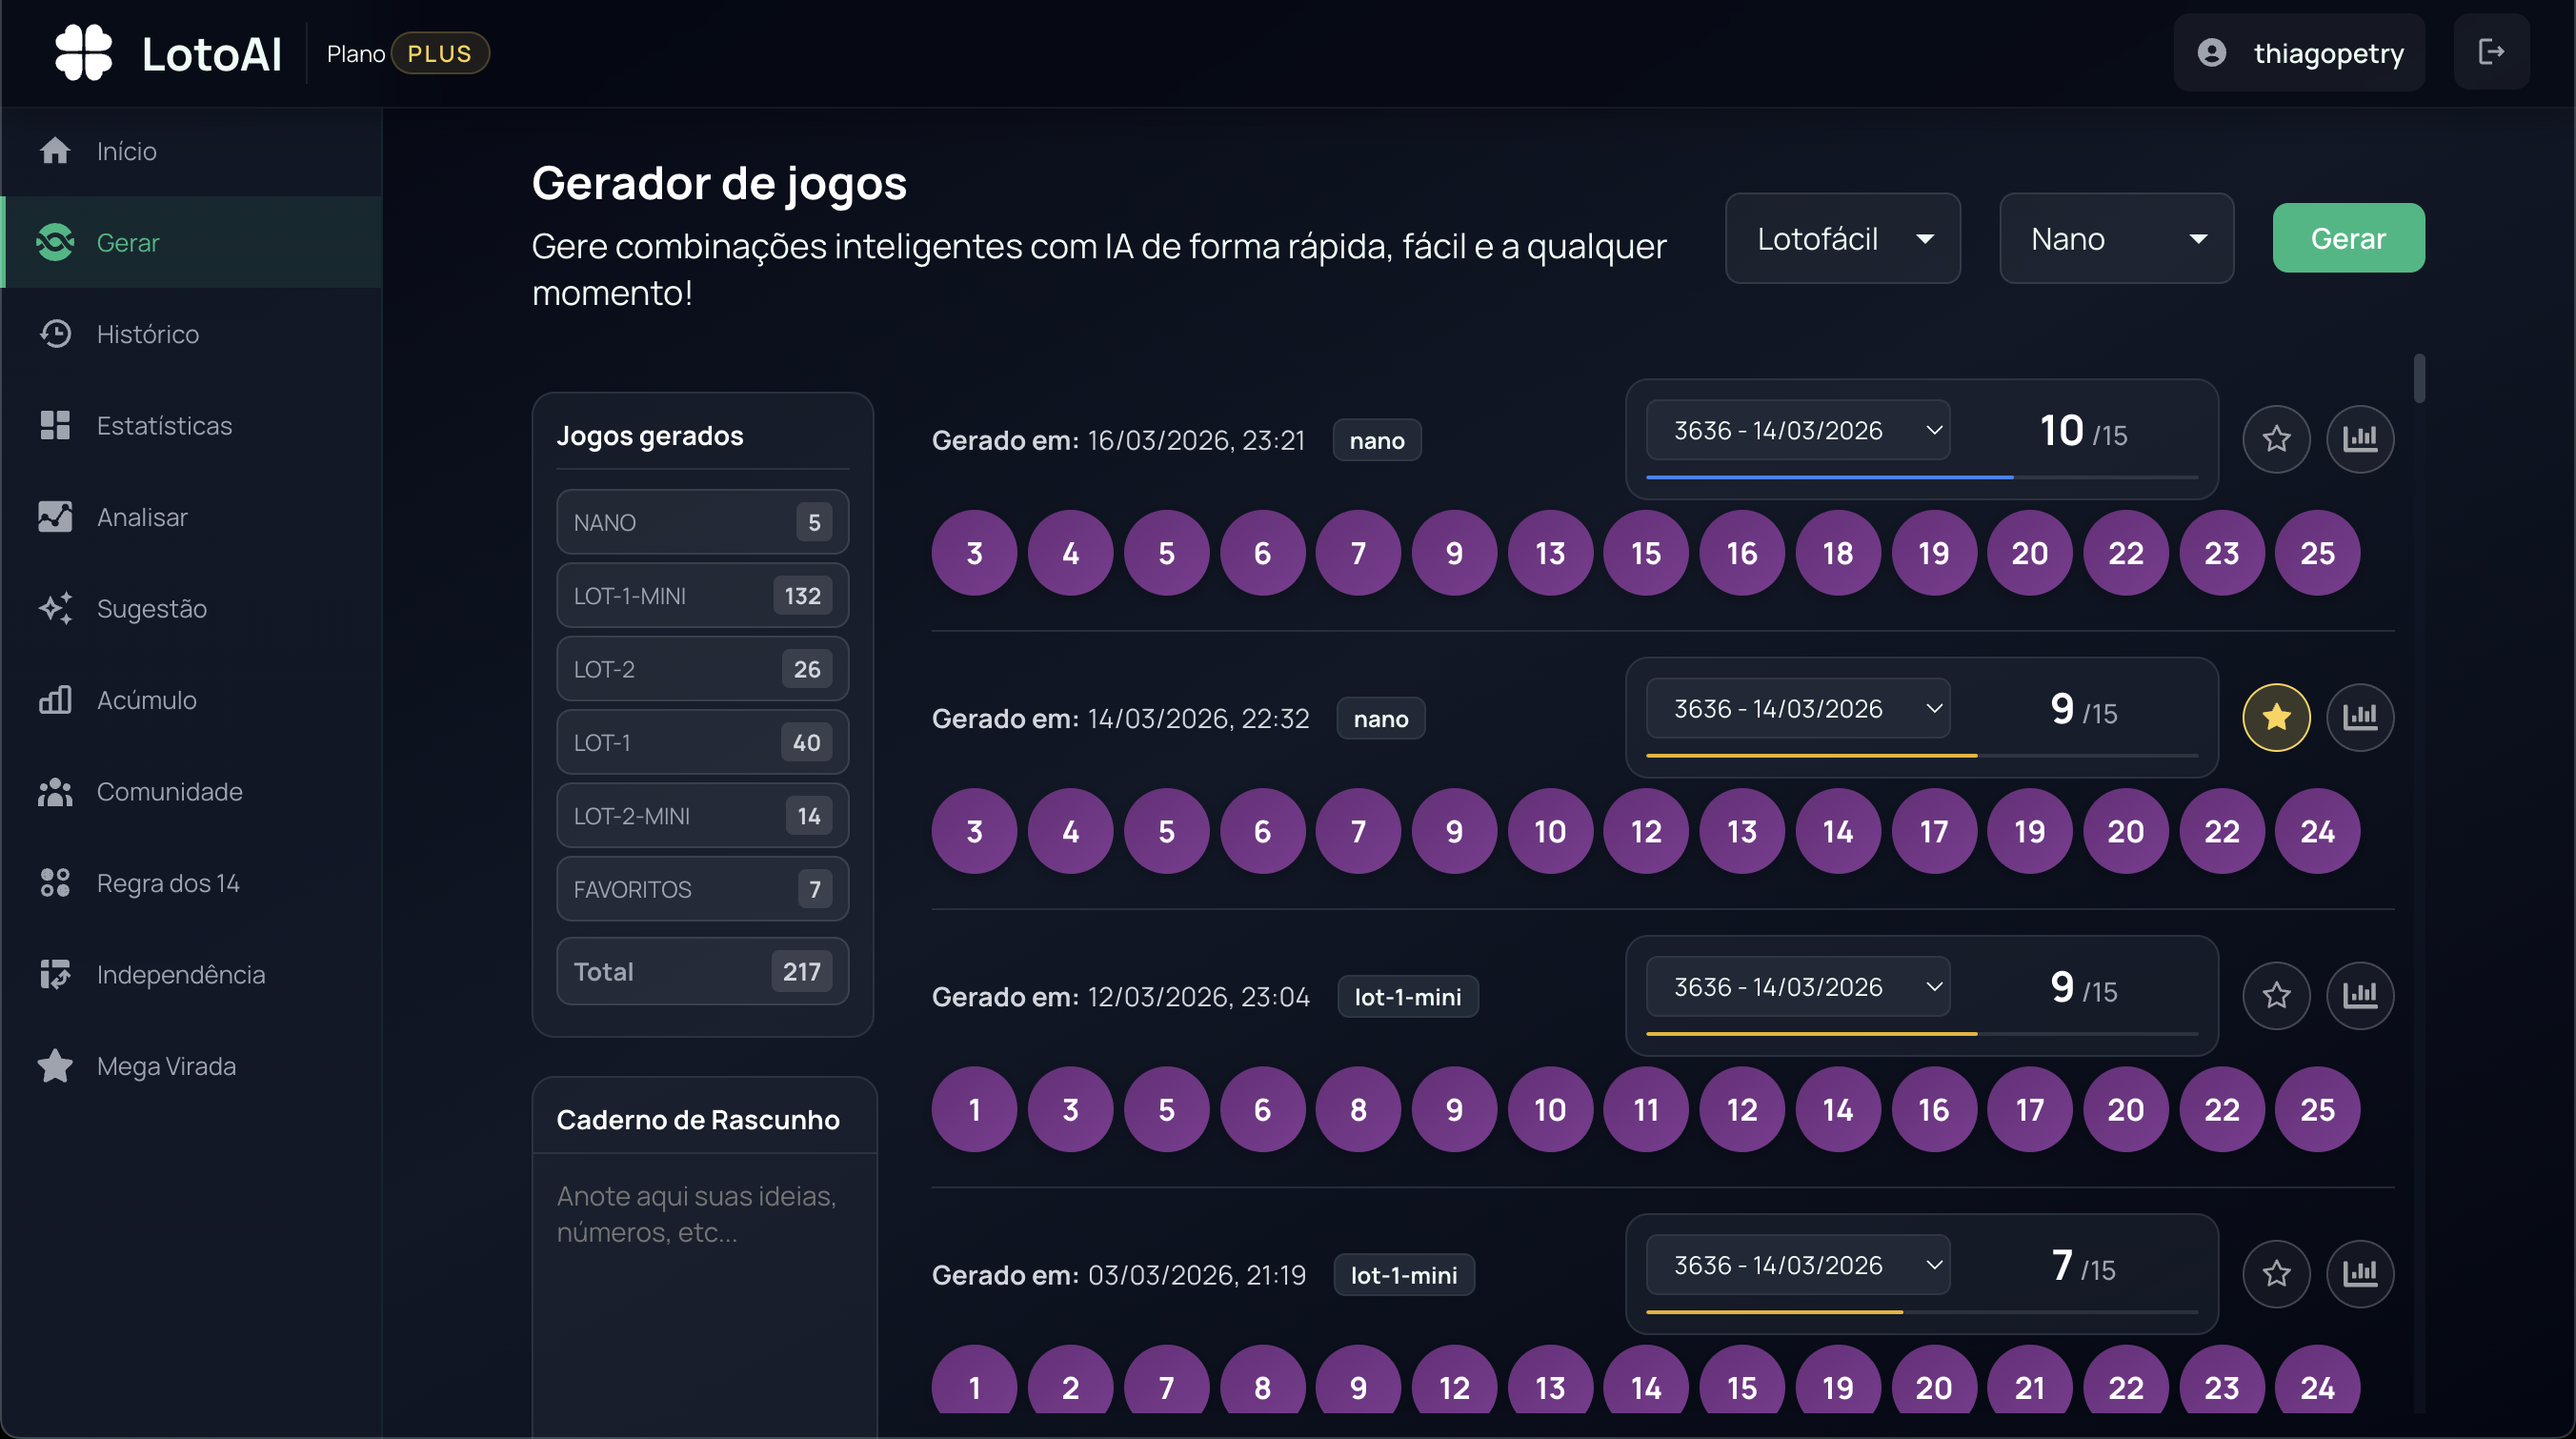Click lot-1-mini tag on 03/03/2026 game
This screenshot has height=1439, width=2576.
(1403, 1275)
